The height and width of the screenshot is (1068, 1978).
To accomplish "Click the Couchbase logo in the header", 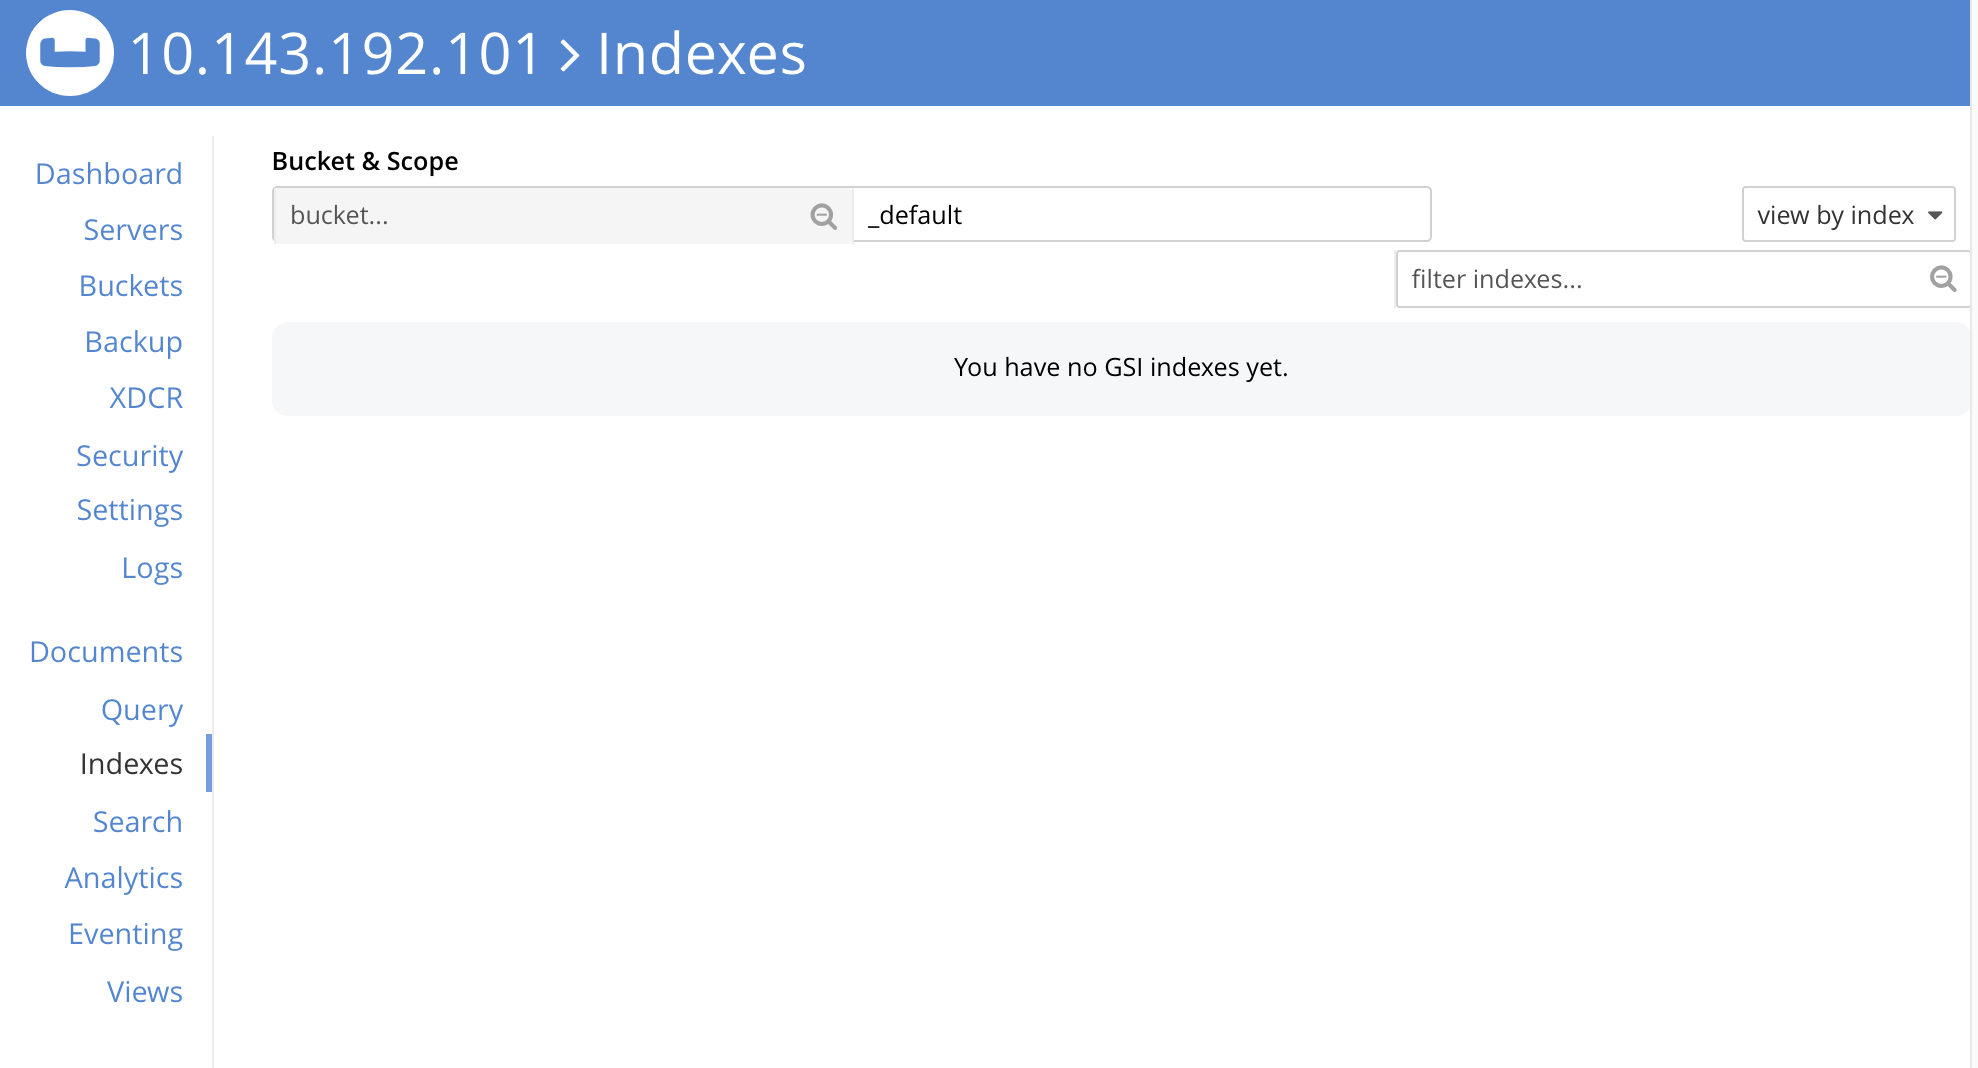I will (69, 53).
